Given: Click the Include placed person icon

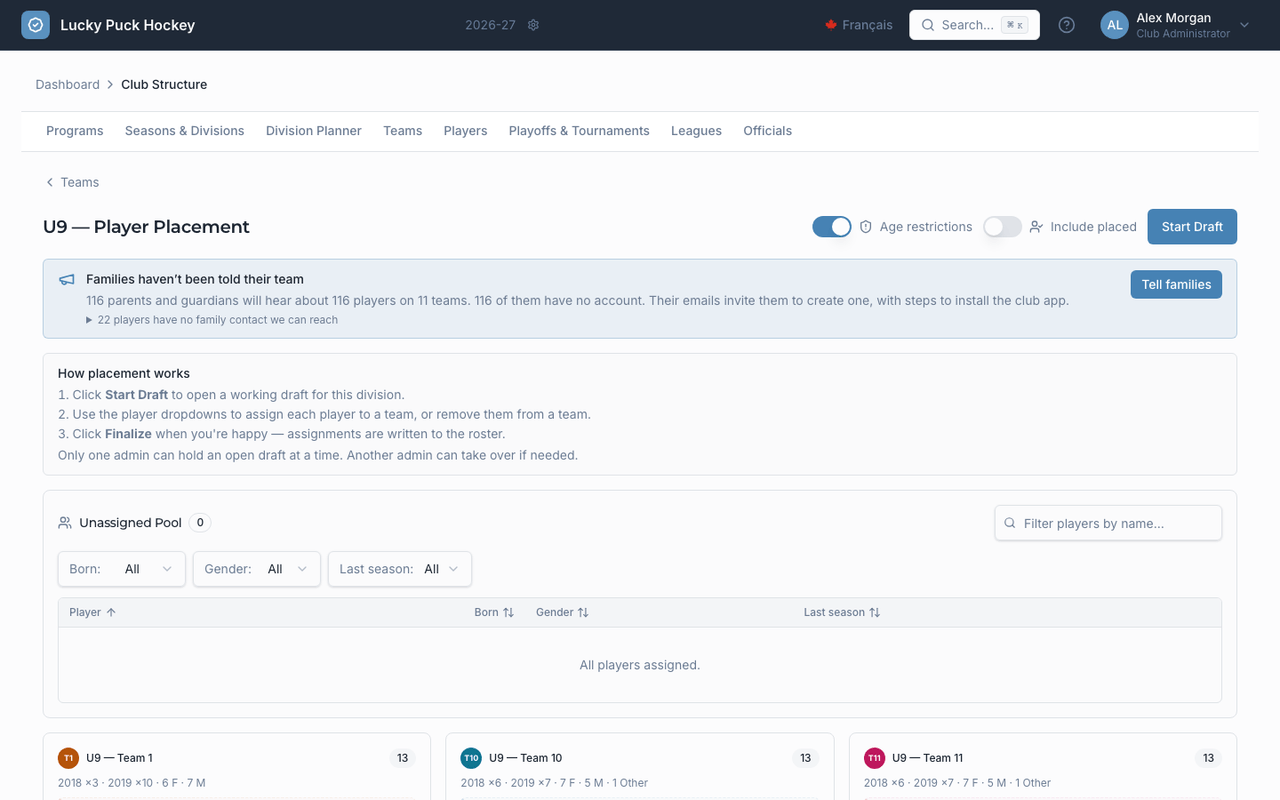Looking at the screenshot, I should pos(1036,227).
